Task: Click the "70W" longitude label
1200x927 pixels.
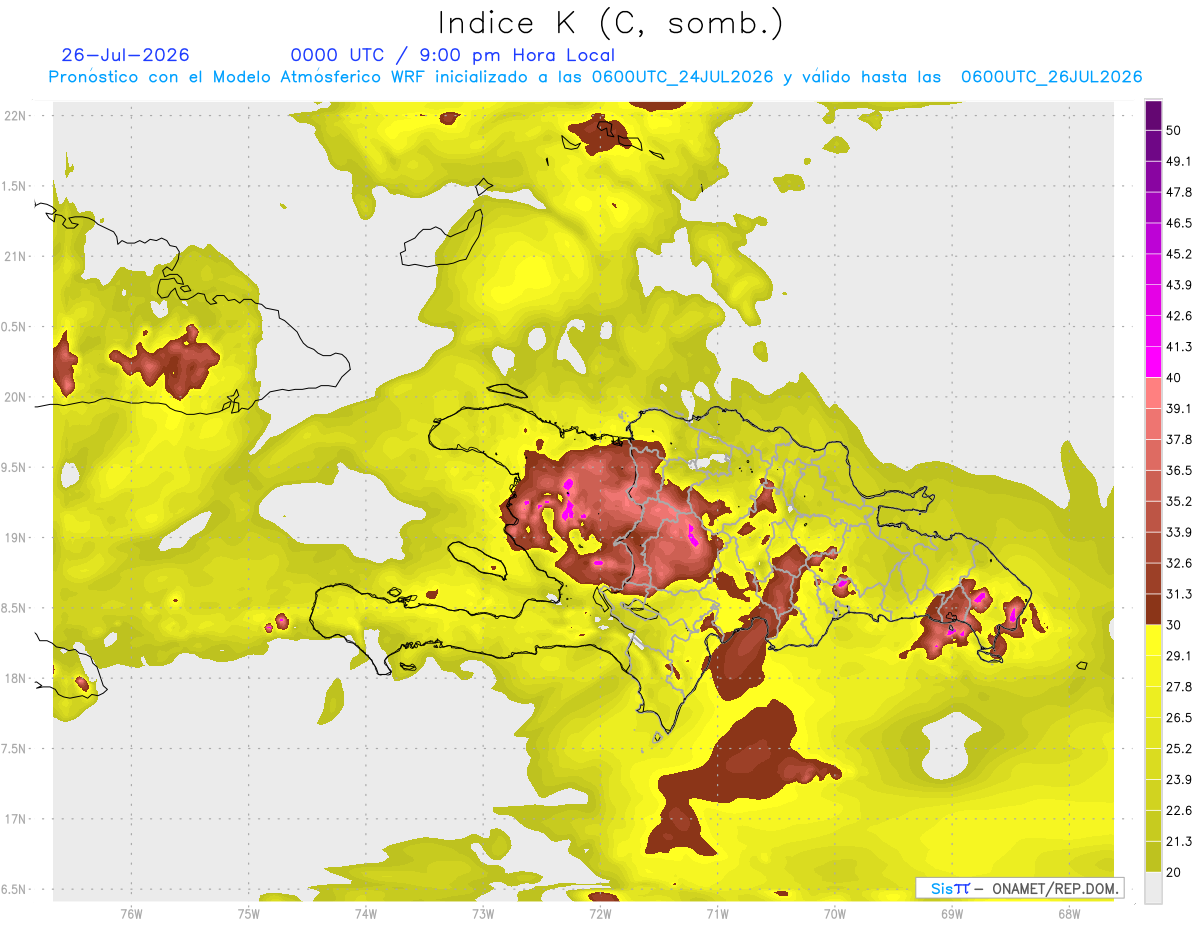Action: 834,913
